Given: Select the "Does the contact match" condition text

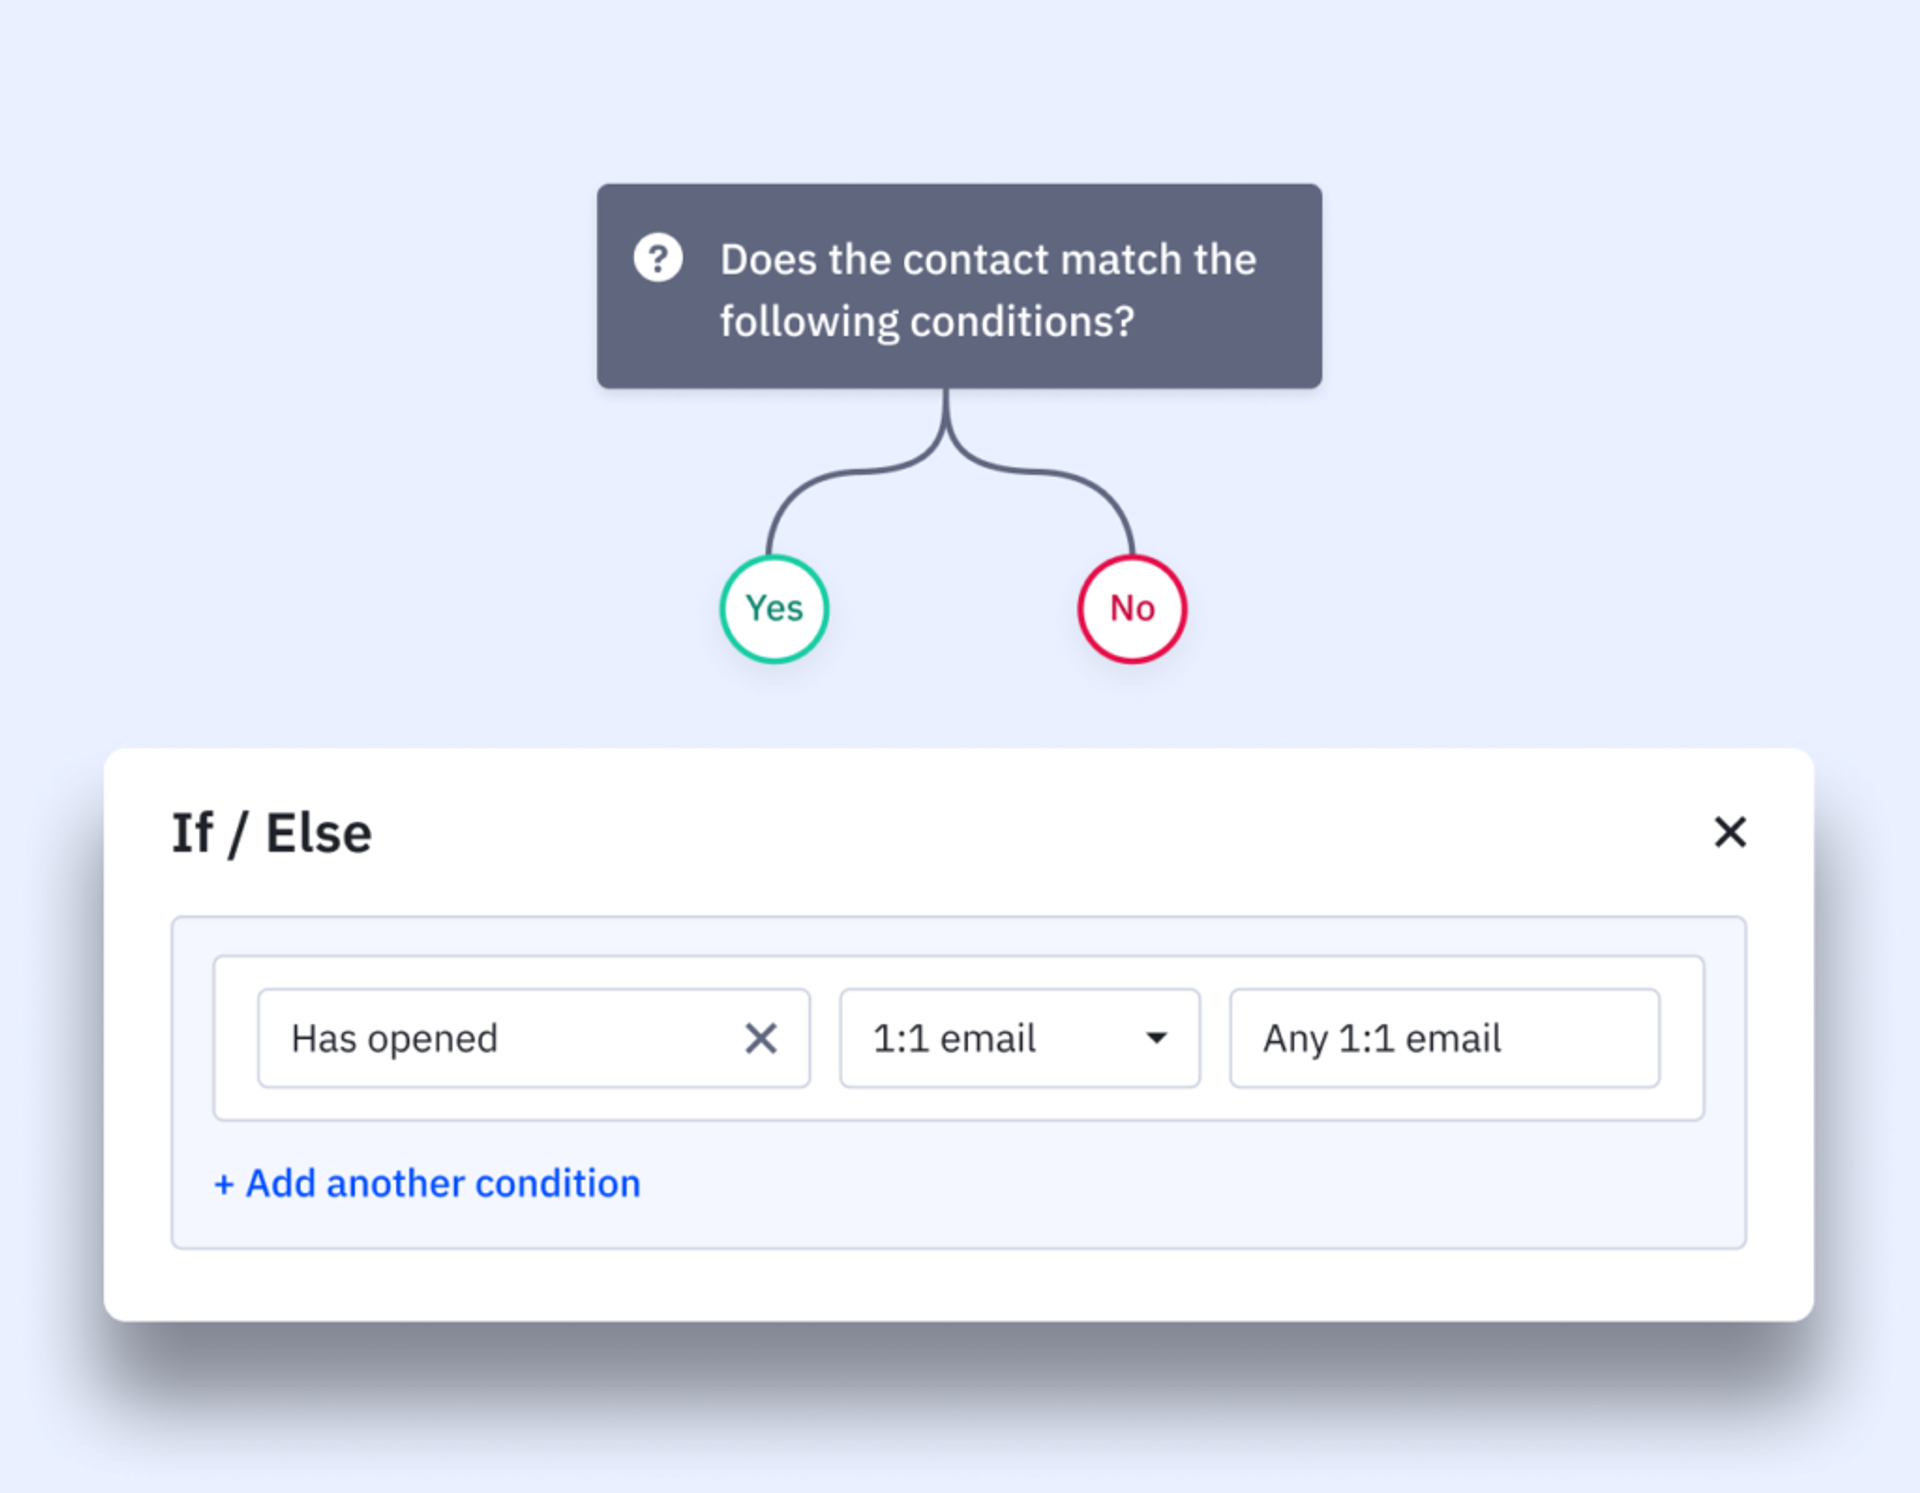Looking at the screenshot, I should point(988,260).
